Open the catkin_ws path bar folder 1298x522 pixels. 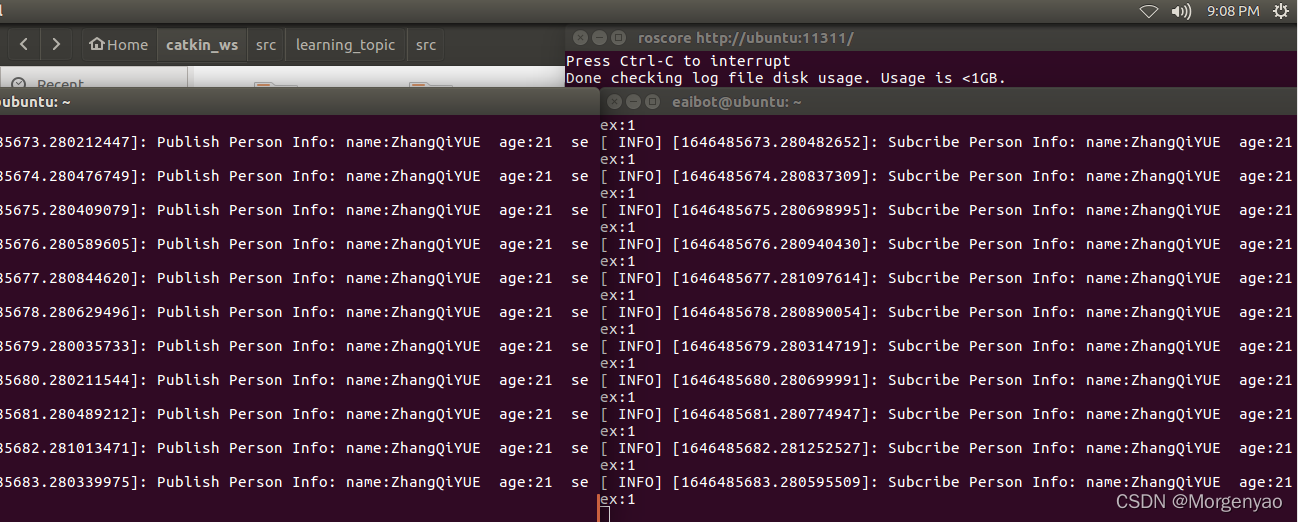(x=201, y=44)
